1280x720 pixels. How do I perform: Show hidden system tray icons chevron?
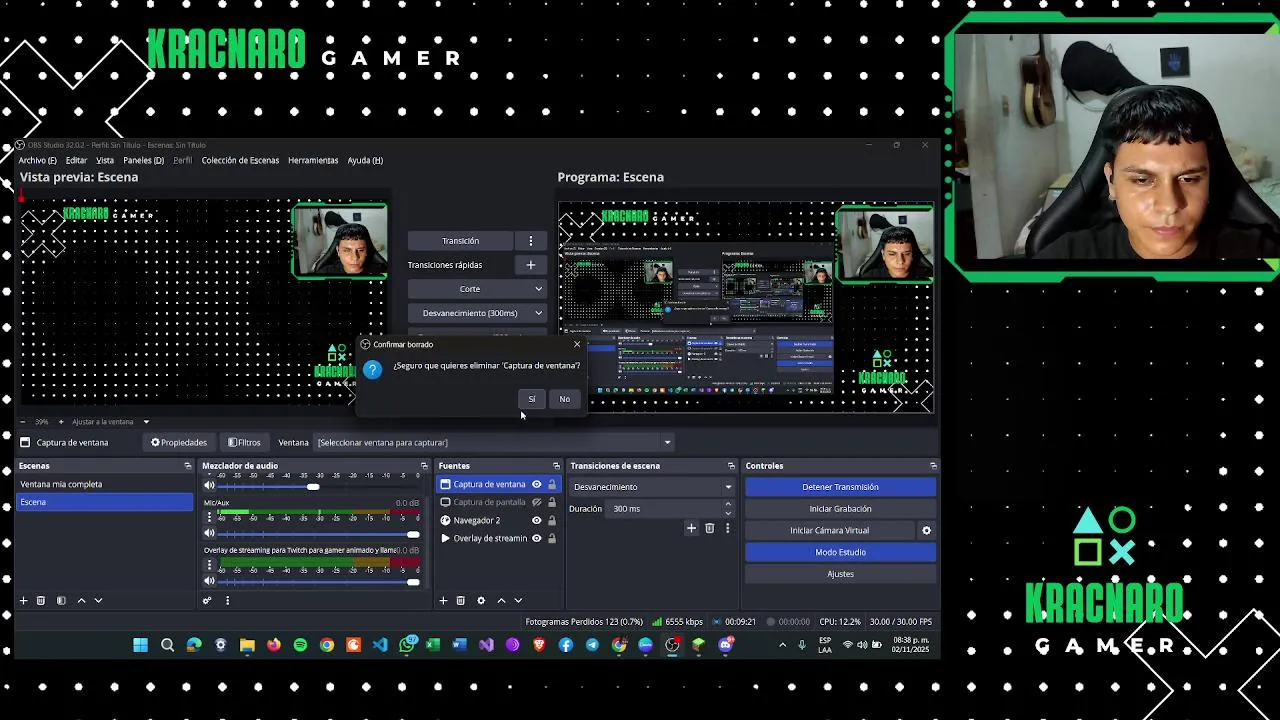[782, 645]
